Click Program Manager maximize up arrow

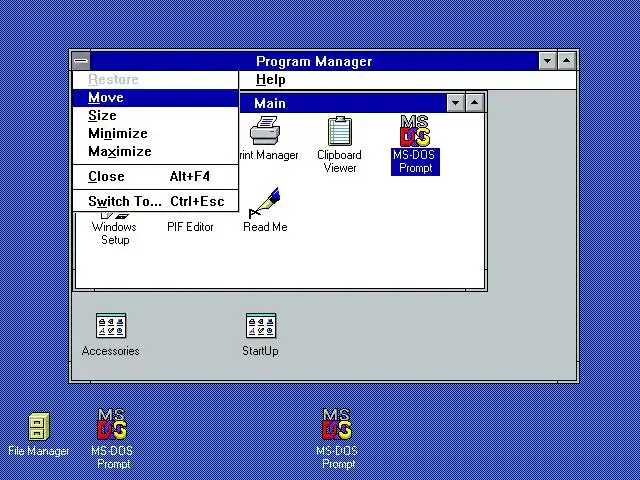click(567, 61)
